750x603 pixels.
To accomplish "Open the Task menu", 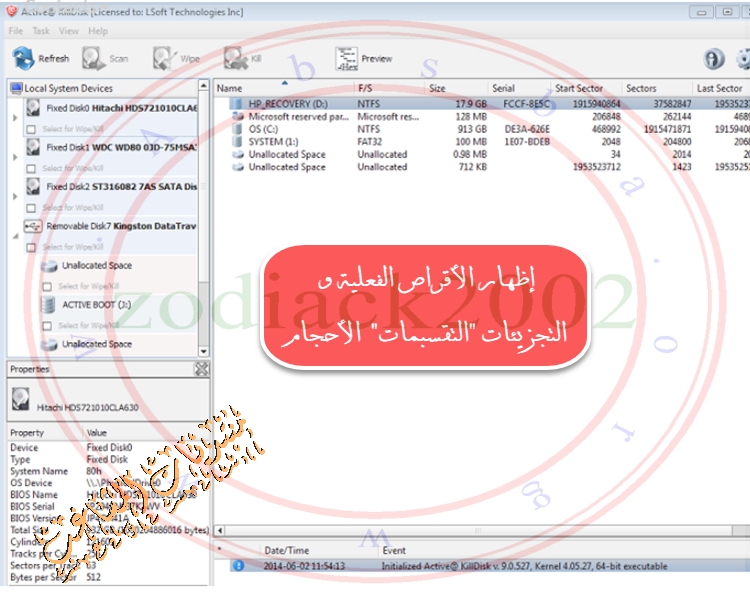I will click(x=41, y=31).
